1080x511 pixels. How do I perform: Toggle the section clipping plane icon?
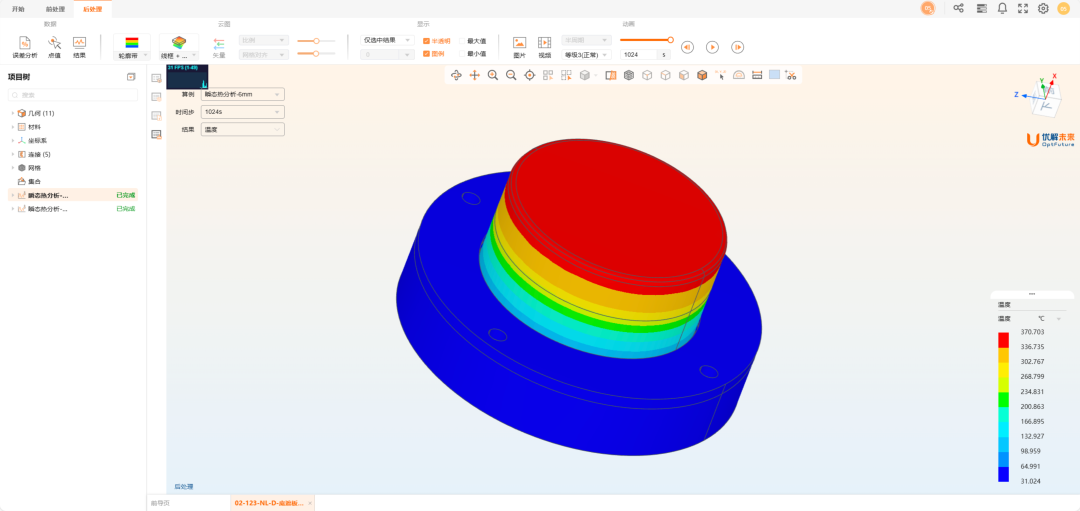[610, 75]
